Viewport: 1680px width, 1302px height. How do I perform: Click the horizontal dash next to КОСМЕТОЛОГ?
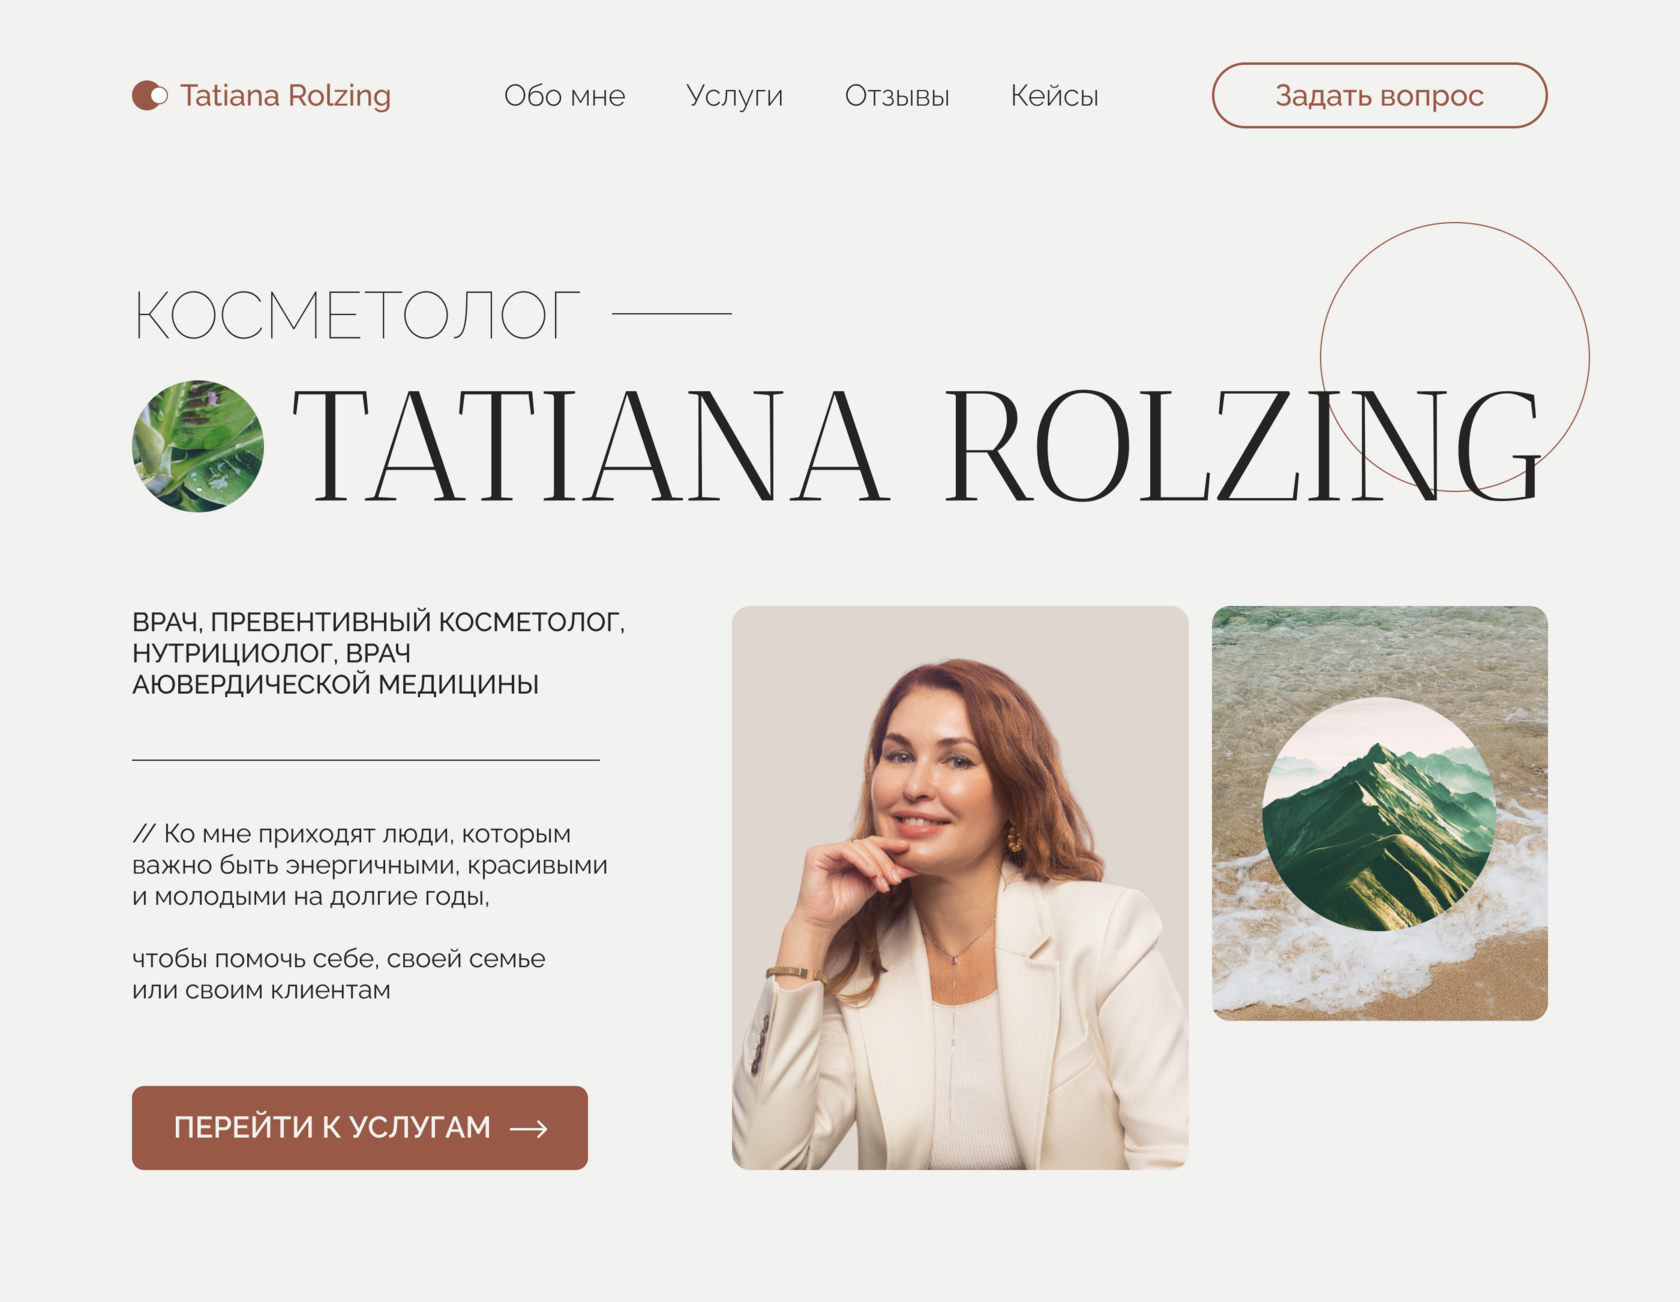click(x=672, y=313)
